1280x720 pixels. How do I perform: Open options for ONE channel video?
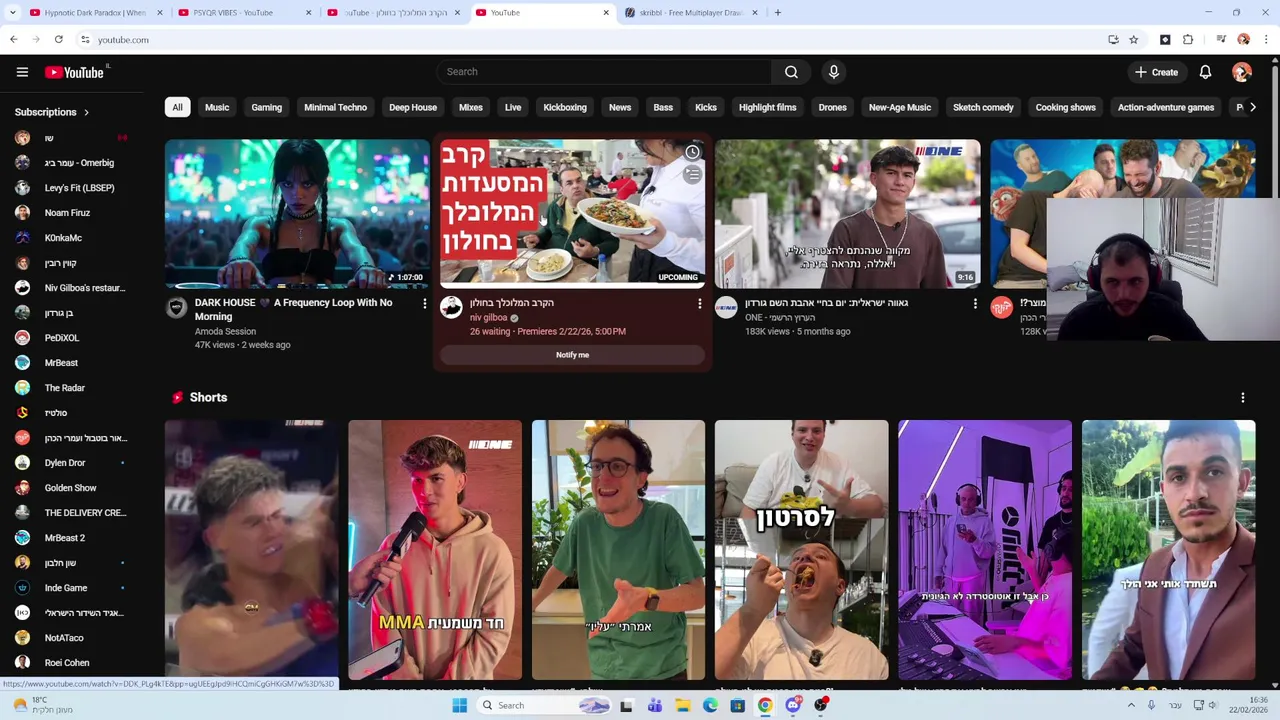pos(975,303)
